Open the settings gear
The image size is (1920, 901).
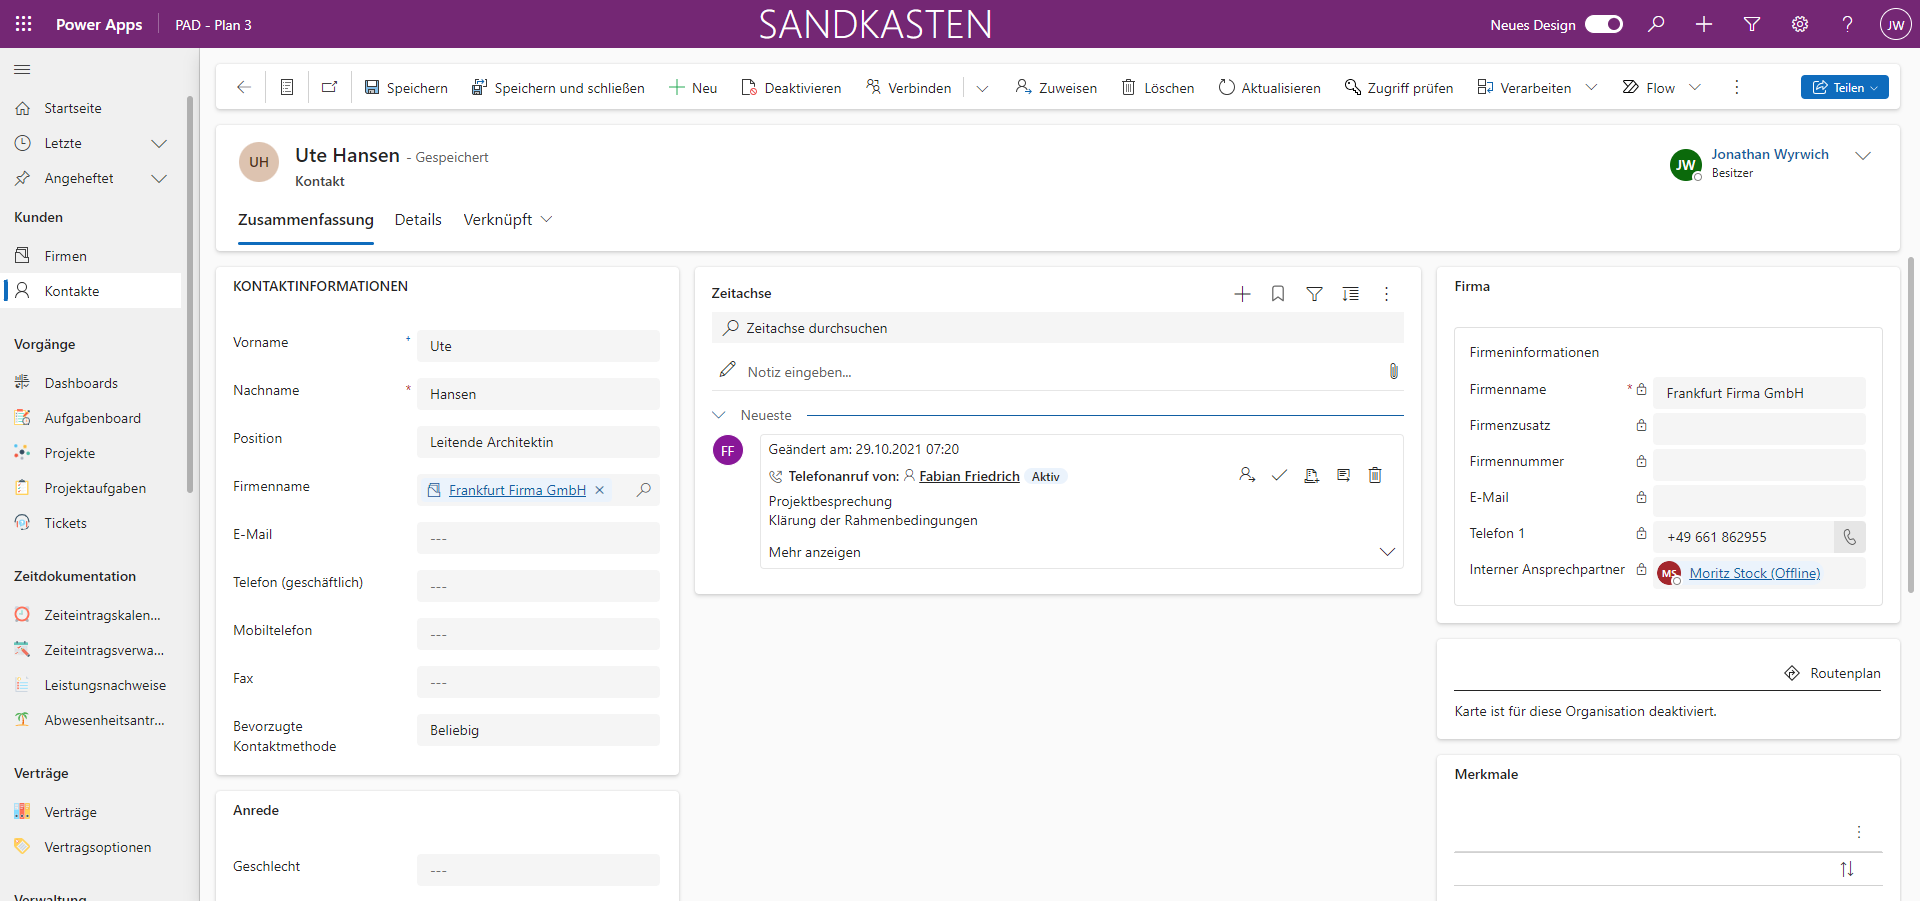tap(1800, 24)
